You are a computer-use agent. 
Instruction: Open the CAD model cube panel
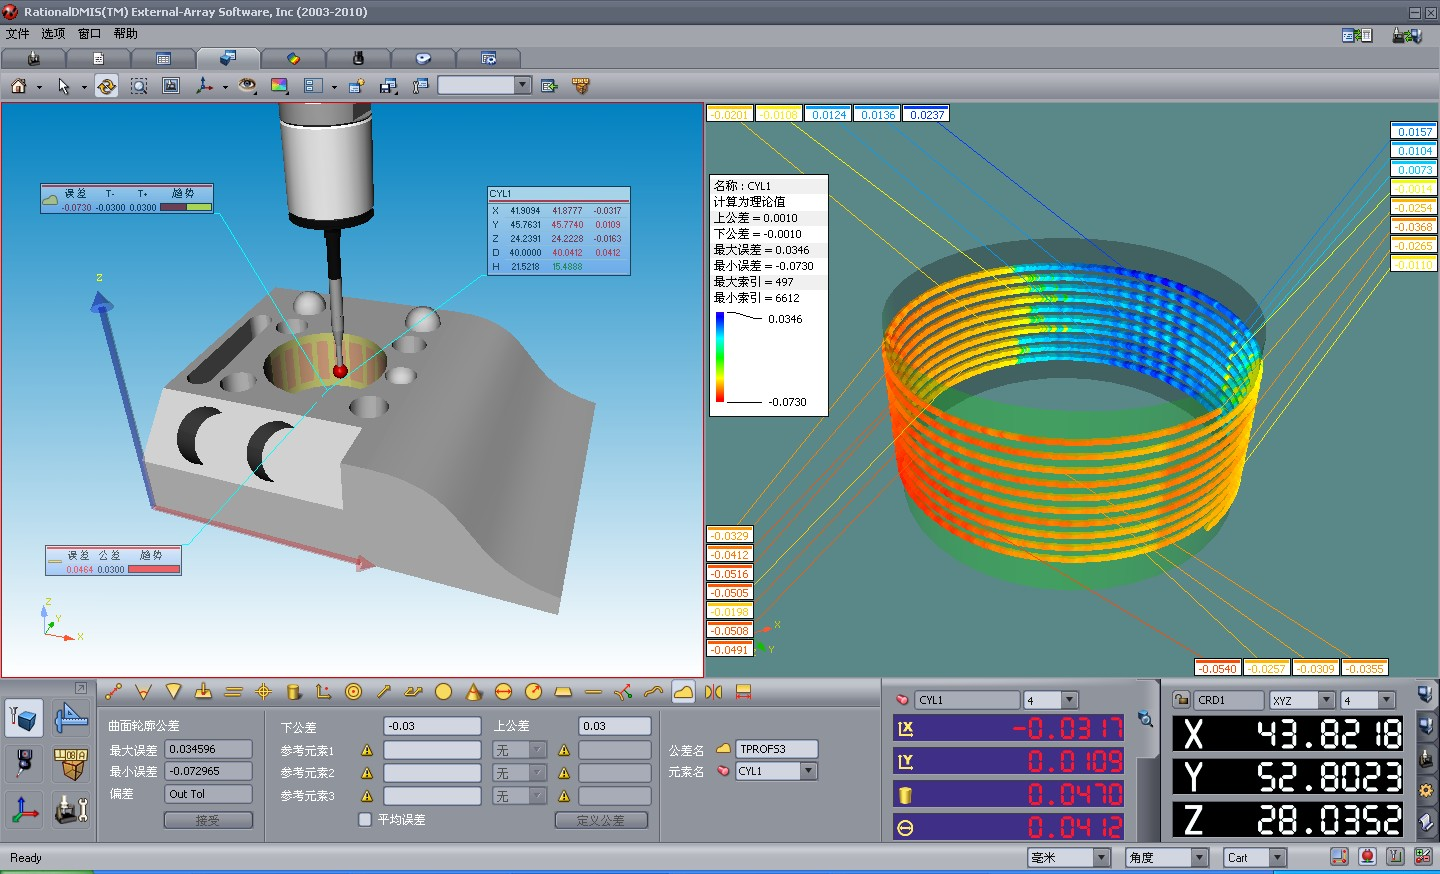24,719
